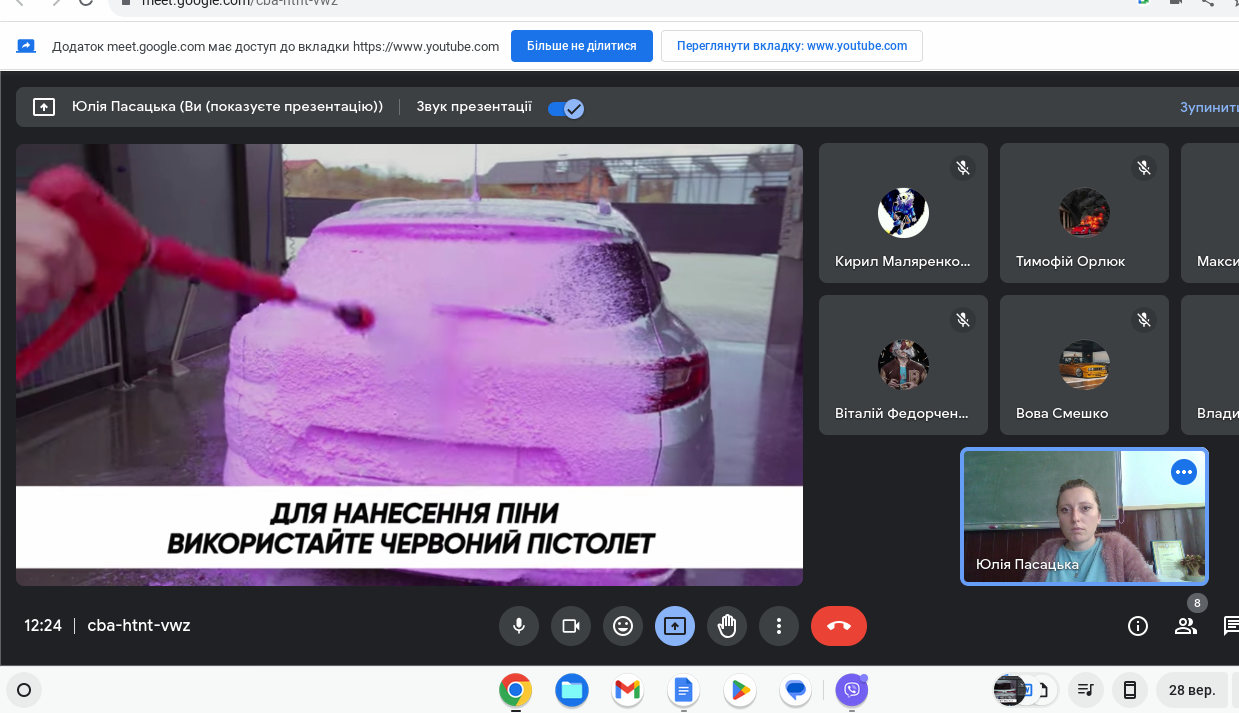This screenshot has height=713, width=1239.
Task: Open Chrome from the shelf
Action: (516, 690)
